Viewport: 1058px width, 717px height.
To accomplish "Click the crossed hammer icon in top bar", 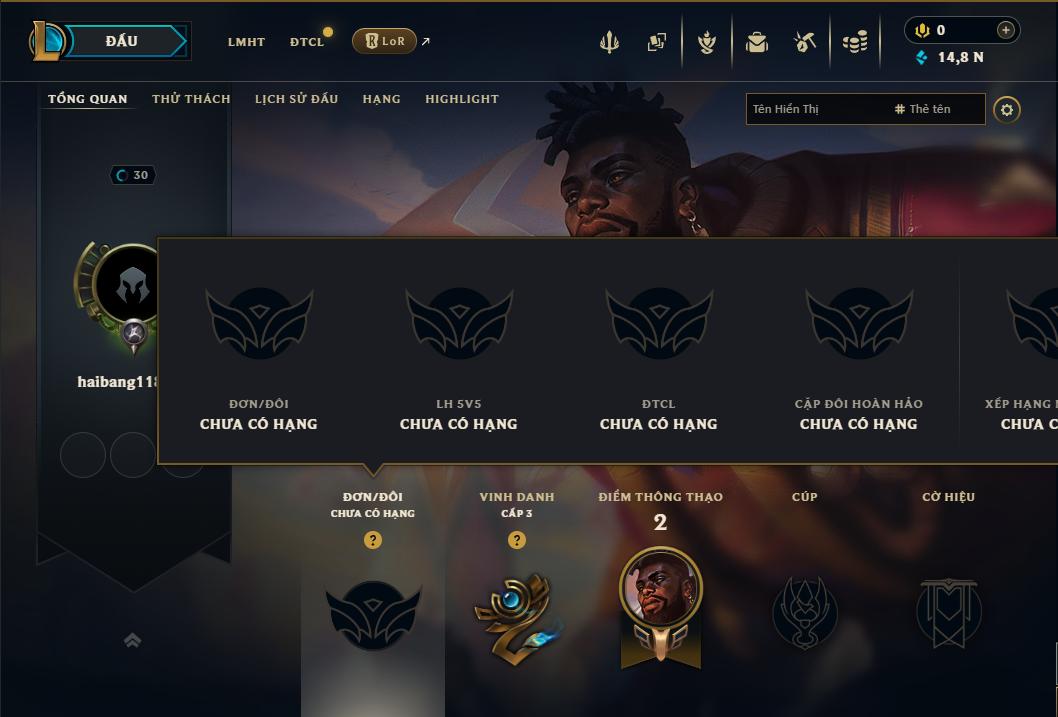I will coord(804,42).
